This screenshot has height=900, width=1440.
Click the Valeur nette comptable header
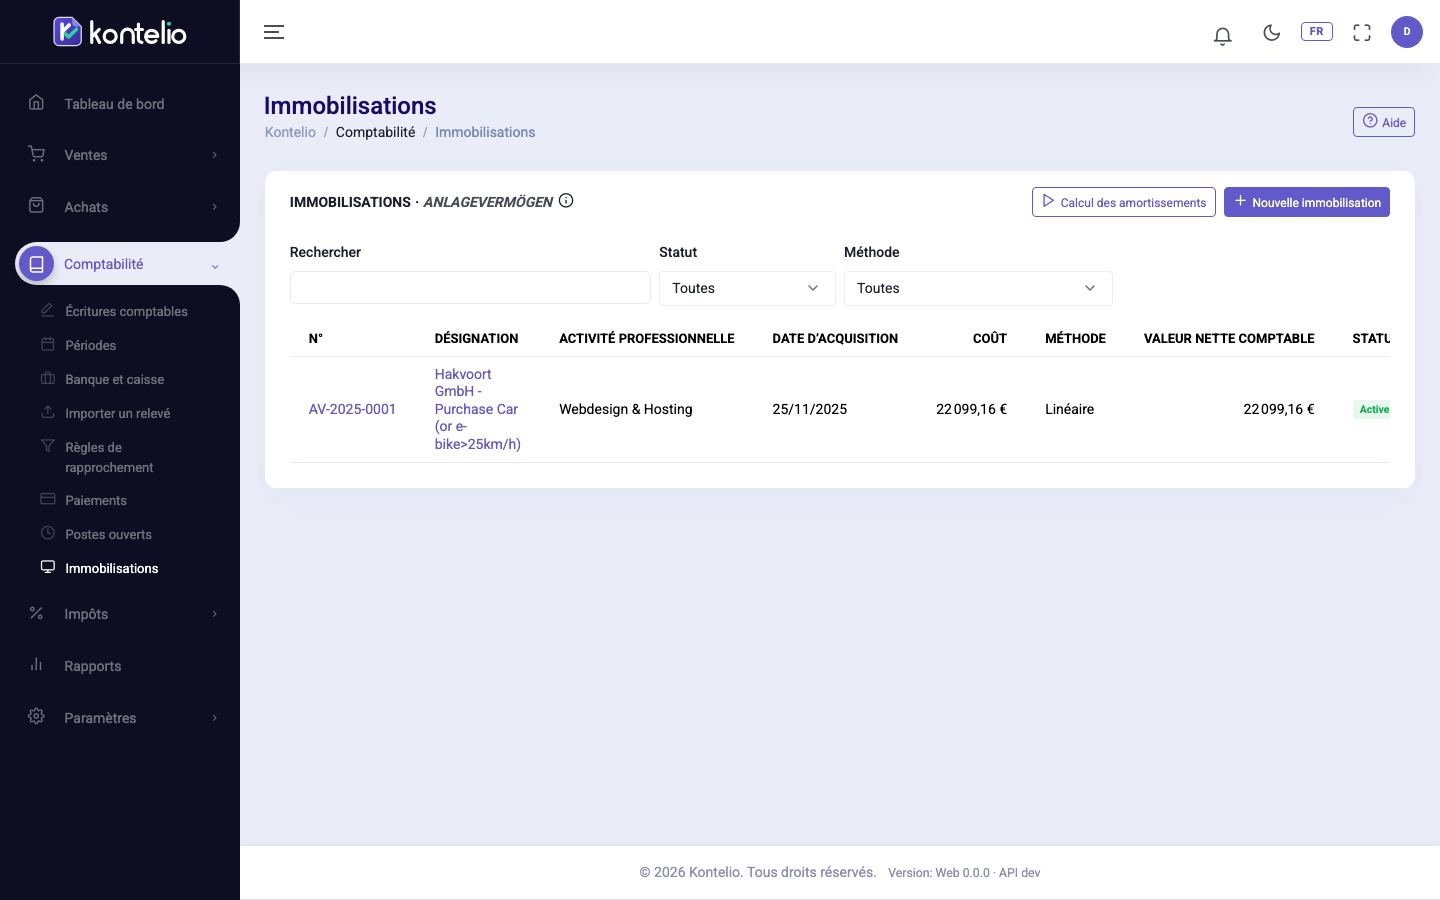click(x=1229, y=338)
